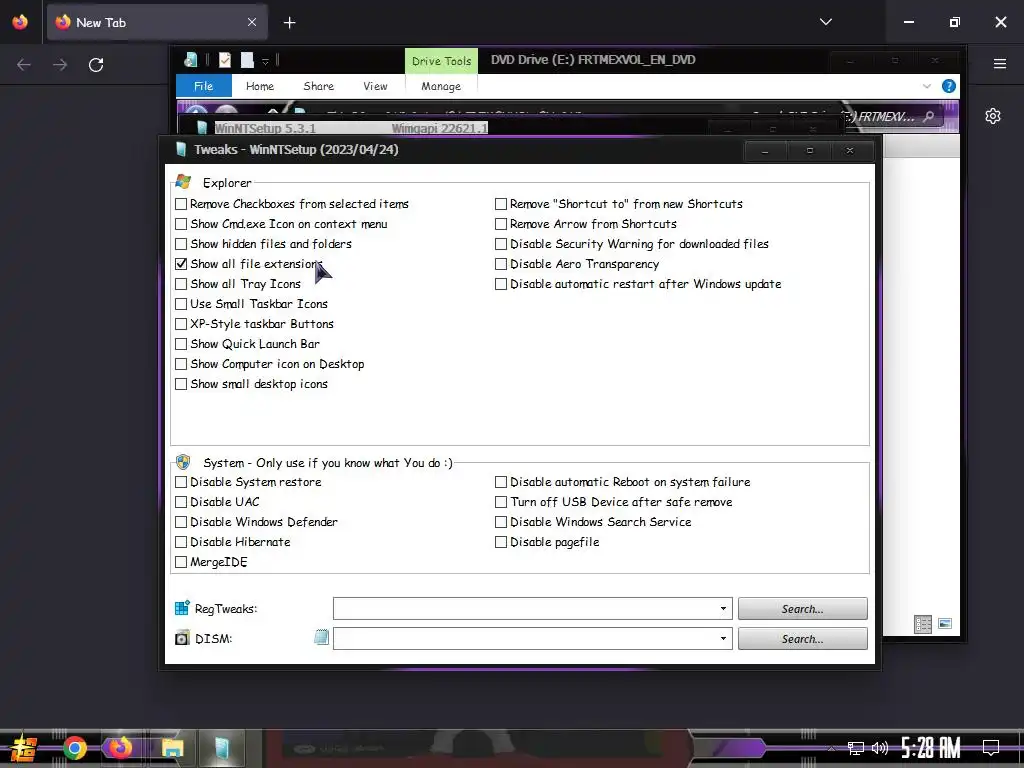The height and width of the screenshot is (768, 1024).
Task: Check Disable Windows Search Service
Action: click(501, 522)
